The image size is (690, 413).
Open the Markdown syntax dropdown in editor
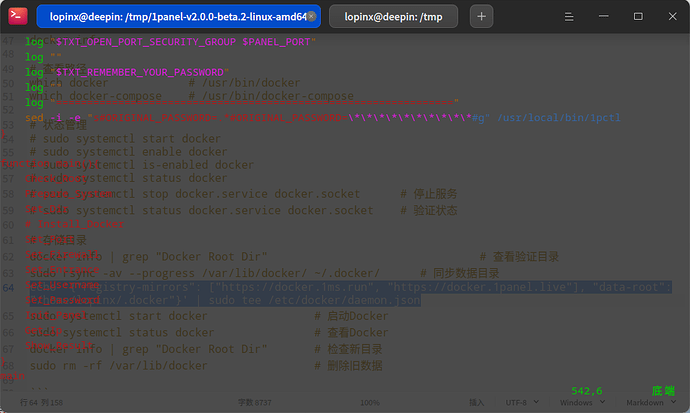tap(651, 402)
